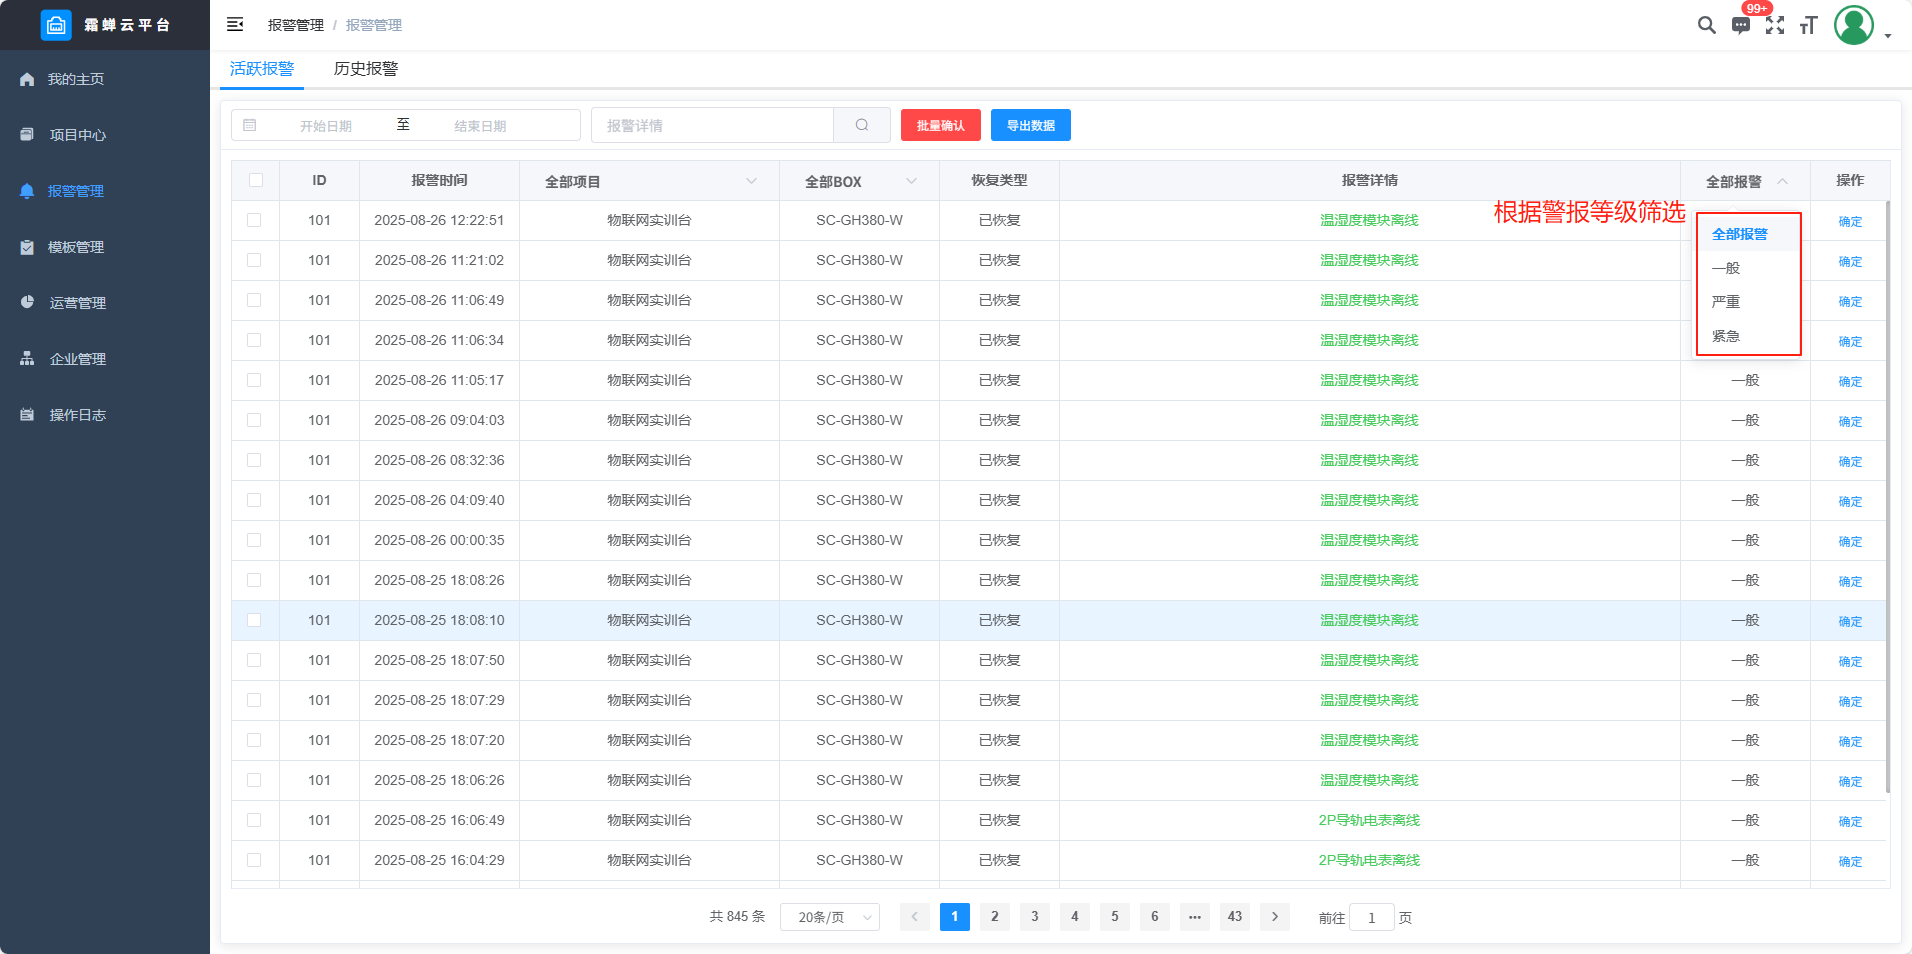Click the sidebar collapse hamburger icon

point(235,25)
